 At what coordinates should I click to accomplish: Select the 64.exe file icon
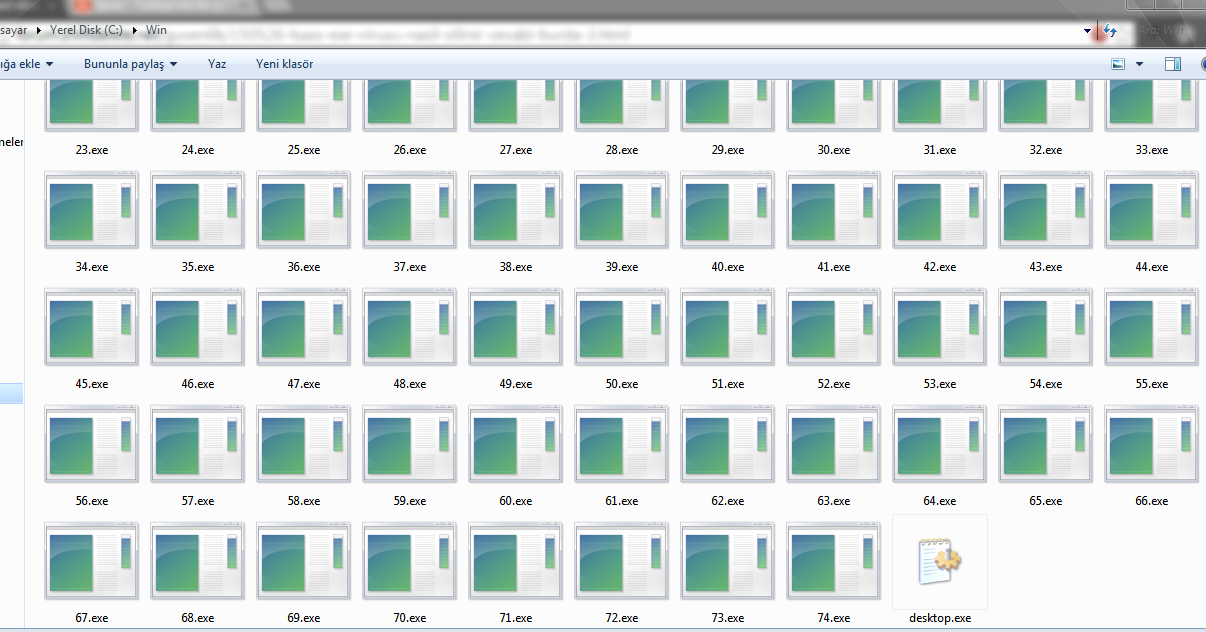coord(940,444)
